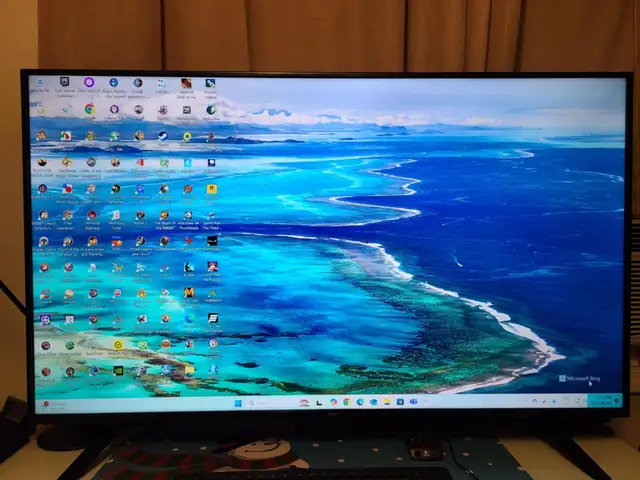Click the Microsoft Bing wallpaper info link
640x480 pixels.
pos(580,379)
